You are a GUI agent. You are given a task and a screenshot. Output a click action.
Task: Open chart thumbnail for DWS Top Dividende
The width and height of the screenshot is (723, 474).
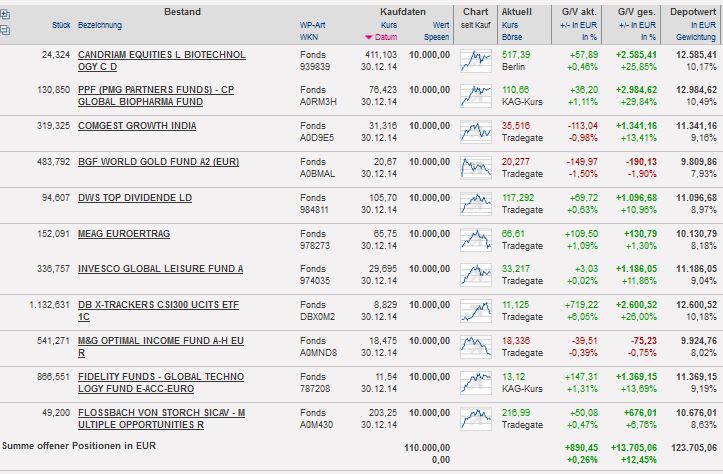[475, 204]
